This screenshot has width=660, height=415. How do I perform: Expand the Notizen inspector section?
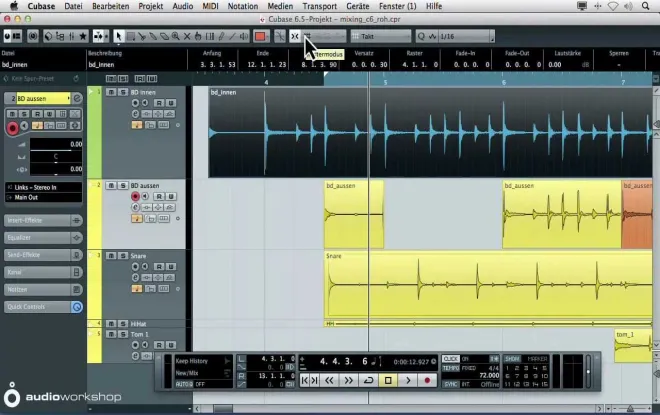[x=43, y=290]
